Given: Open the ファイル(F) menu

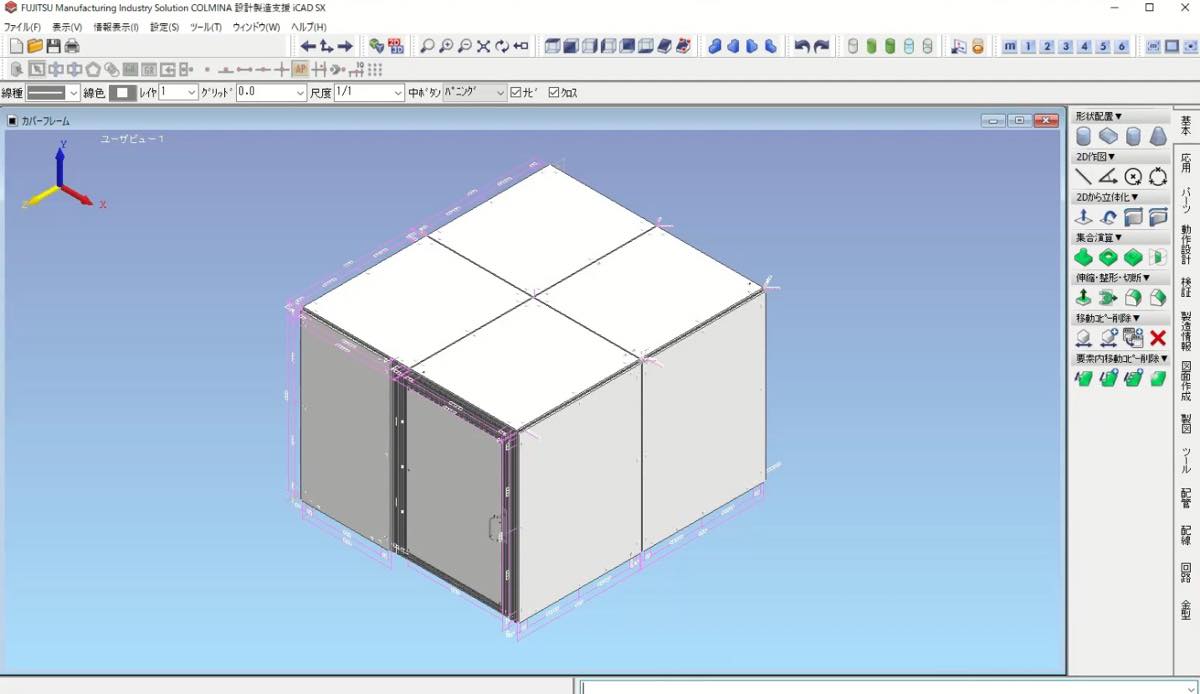Looking at the screenshot, I should [23, 27].
